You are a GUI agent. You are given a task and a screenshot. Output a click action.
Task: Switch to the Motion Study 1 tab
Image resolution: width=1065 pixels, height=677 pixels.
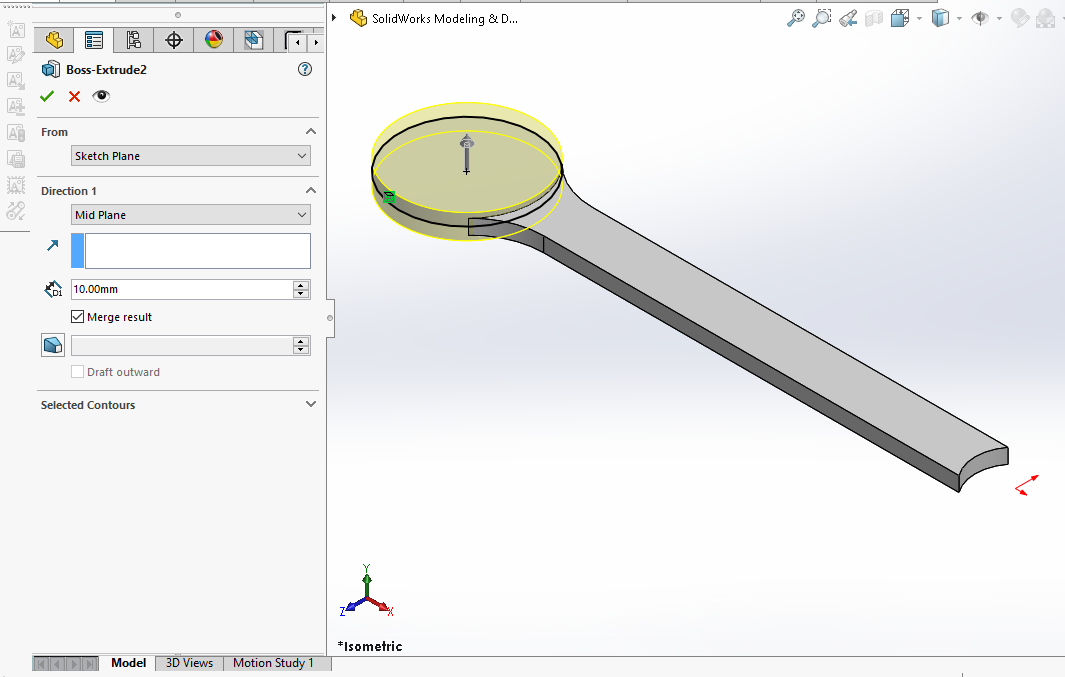pos(273,663)
